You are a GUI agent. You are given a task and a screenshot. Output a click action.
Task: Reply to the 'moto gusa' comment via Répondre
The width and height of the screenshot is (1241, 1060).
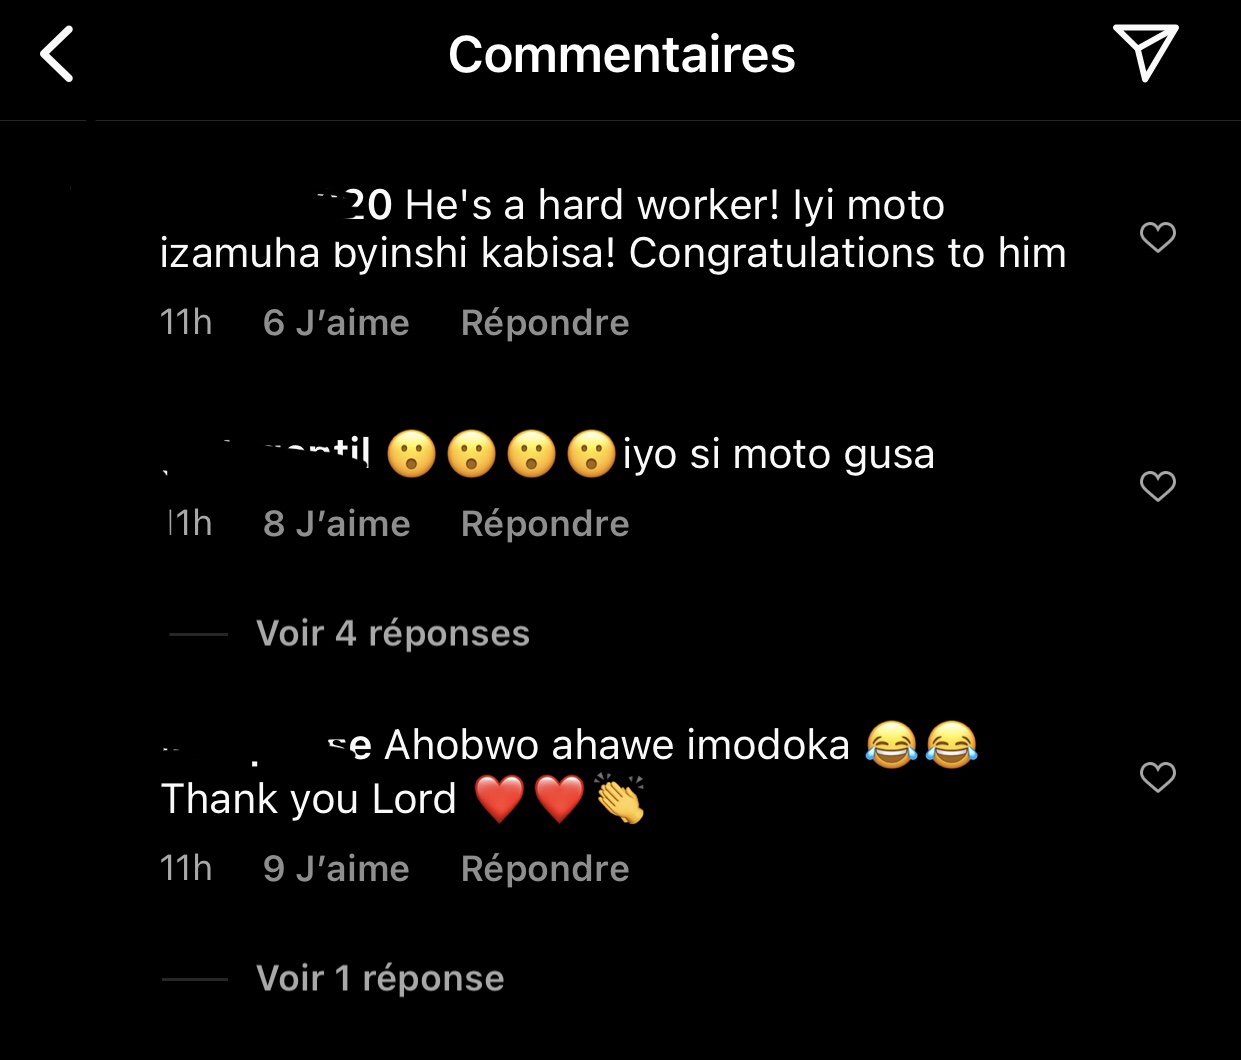click(x=545, y=524)
